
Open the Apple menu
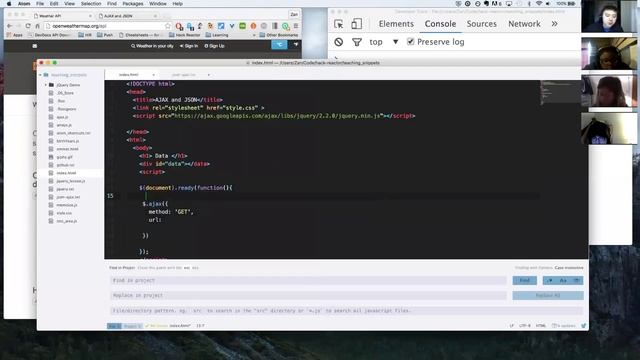9,4
